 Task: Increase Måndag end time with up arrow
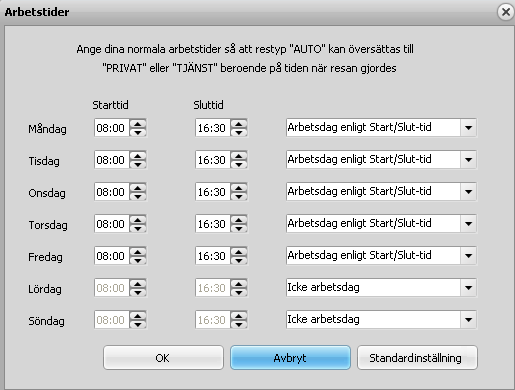click(x=239, y=124)
